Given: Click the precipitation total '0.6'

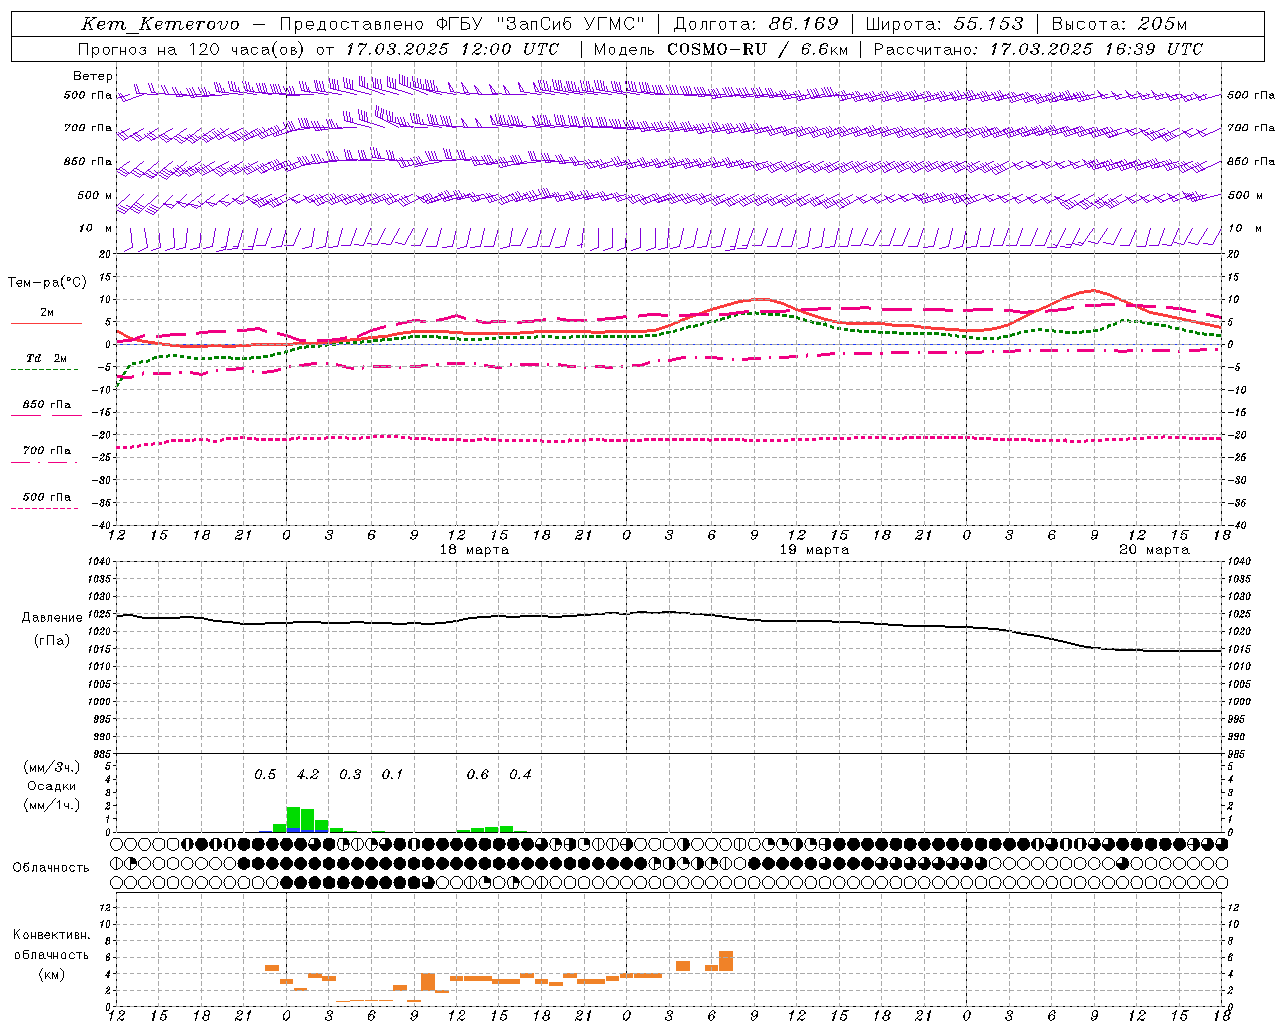Looking at the screenshot, I should tap(478, 774).
